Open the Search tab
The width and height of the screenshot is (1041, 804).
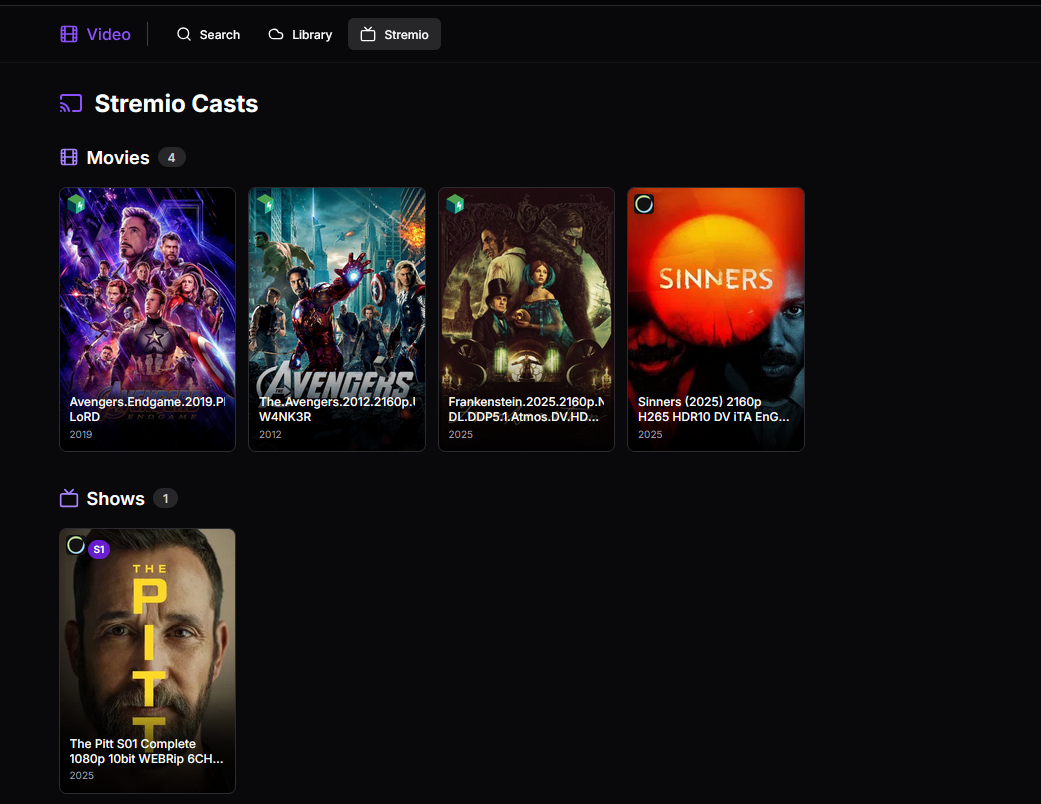point(208,34)
